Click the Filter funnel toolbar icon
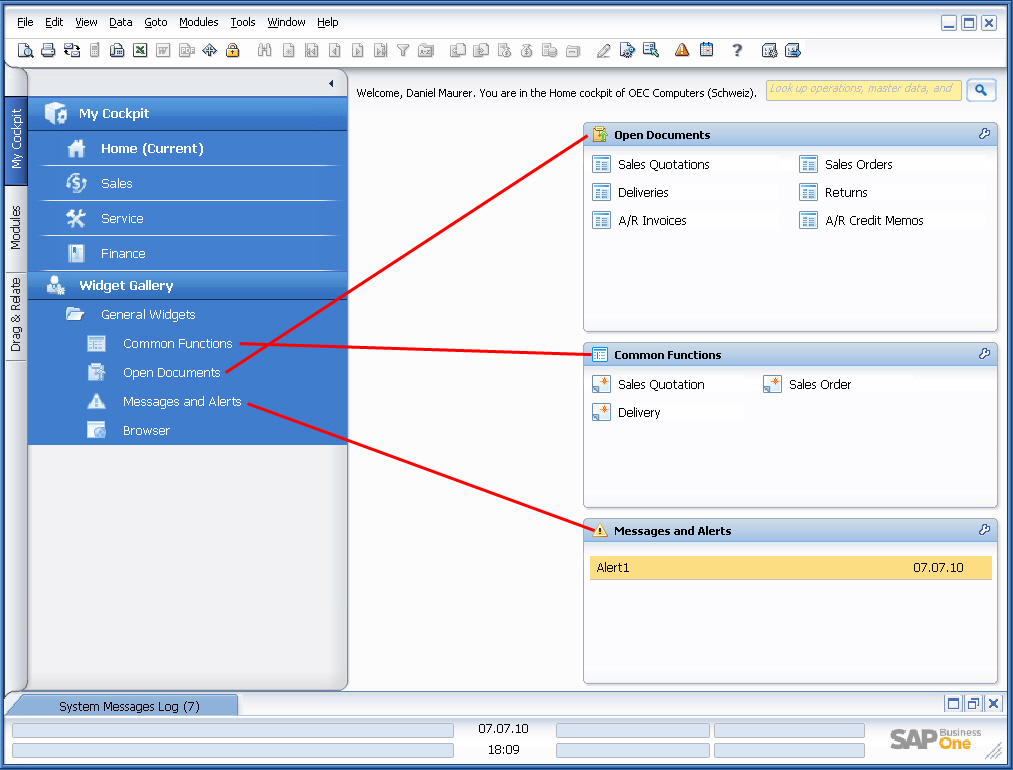 pyautogui.click(x=403, y=50)
